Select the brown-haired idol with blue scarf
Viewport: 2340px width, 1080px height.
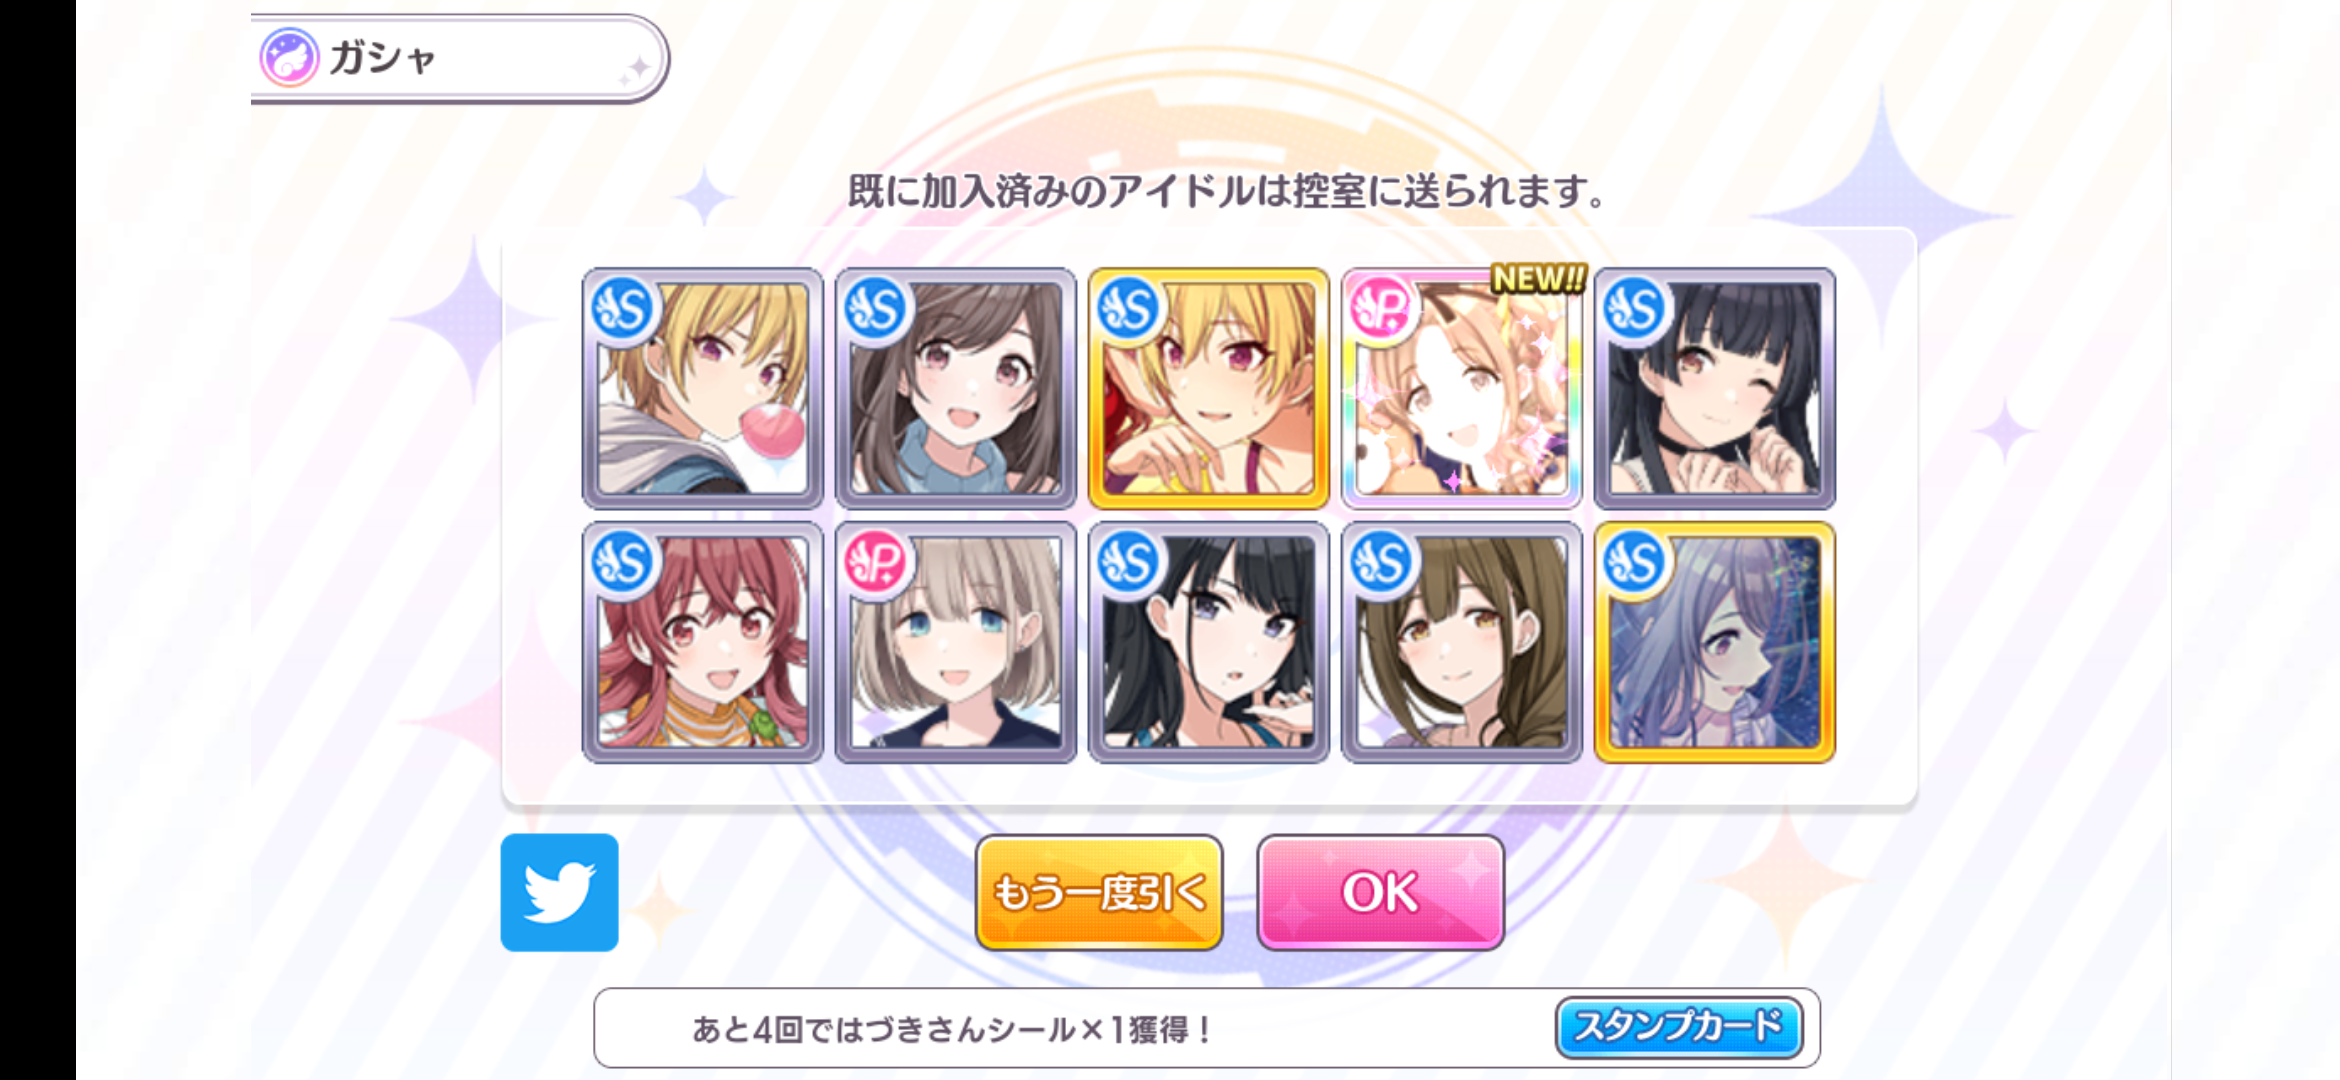point(956,388)
